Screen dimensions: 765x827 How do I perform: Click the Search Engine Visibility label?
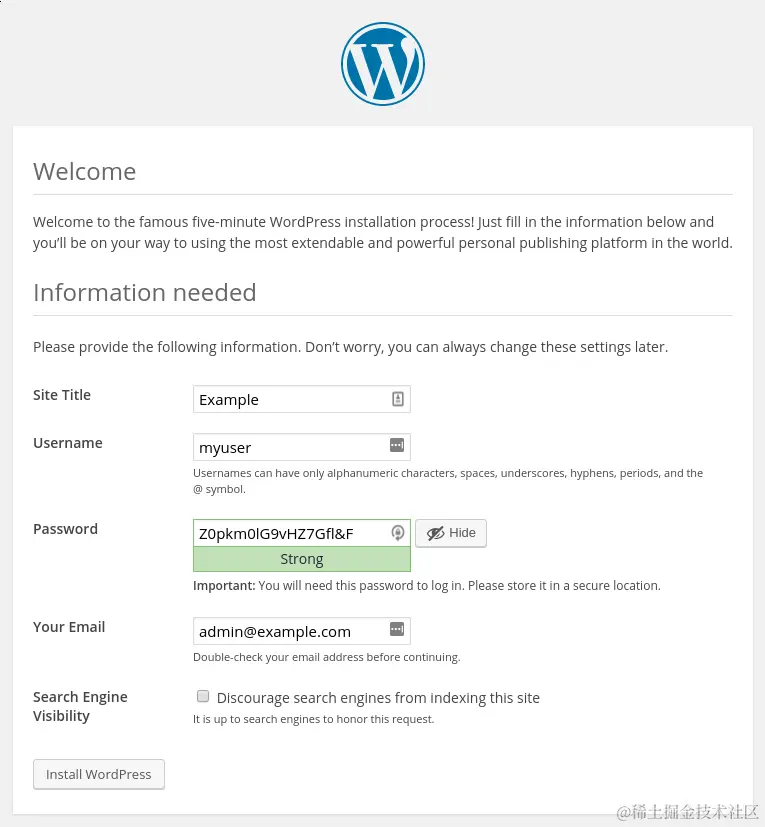[80, 706]
